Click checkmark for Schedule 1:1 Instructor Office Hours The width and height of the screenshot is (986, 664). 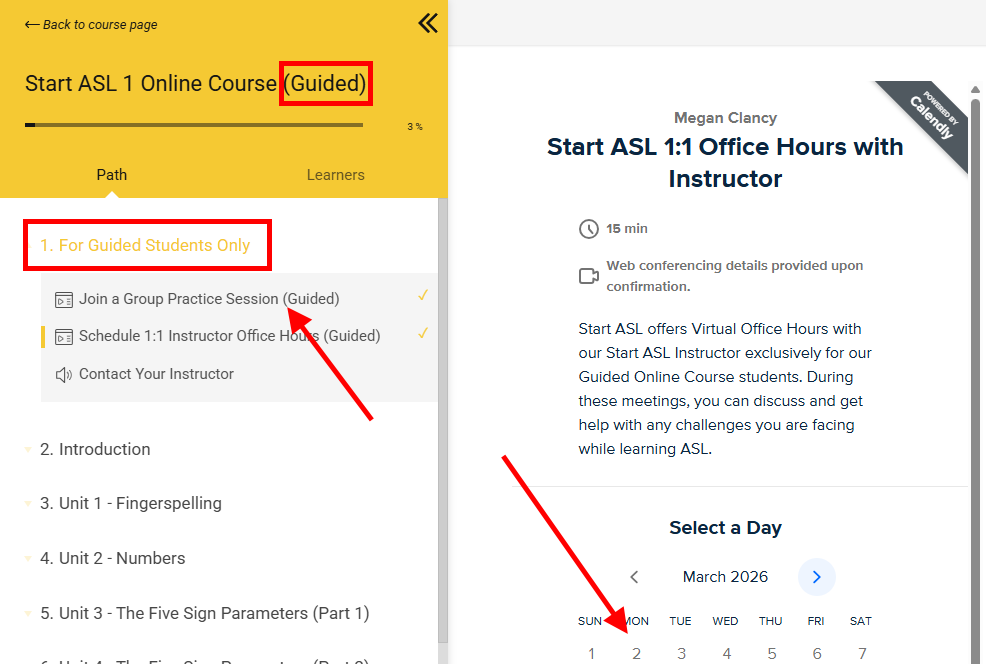[x=423, y=333]
